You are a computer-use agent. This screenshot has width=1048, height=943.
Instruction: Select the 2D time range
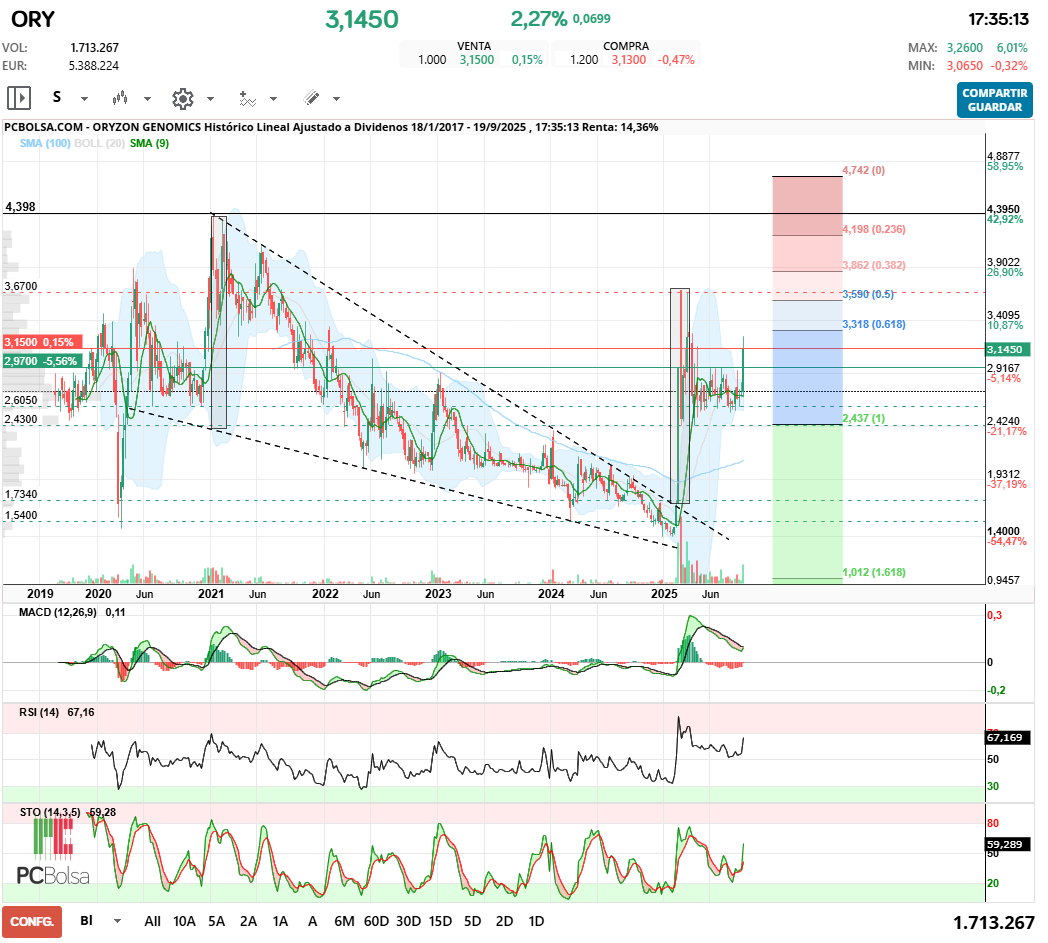pyautogui.click(x=505, y=922)
